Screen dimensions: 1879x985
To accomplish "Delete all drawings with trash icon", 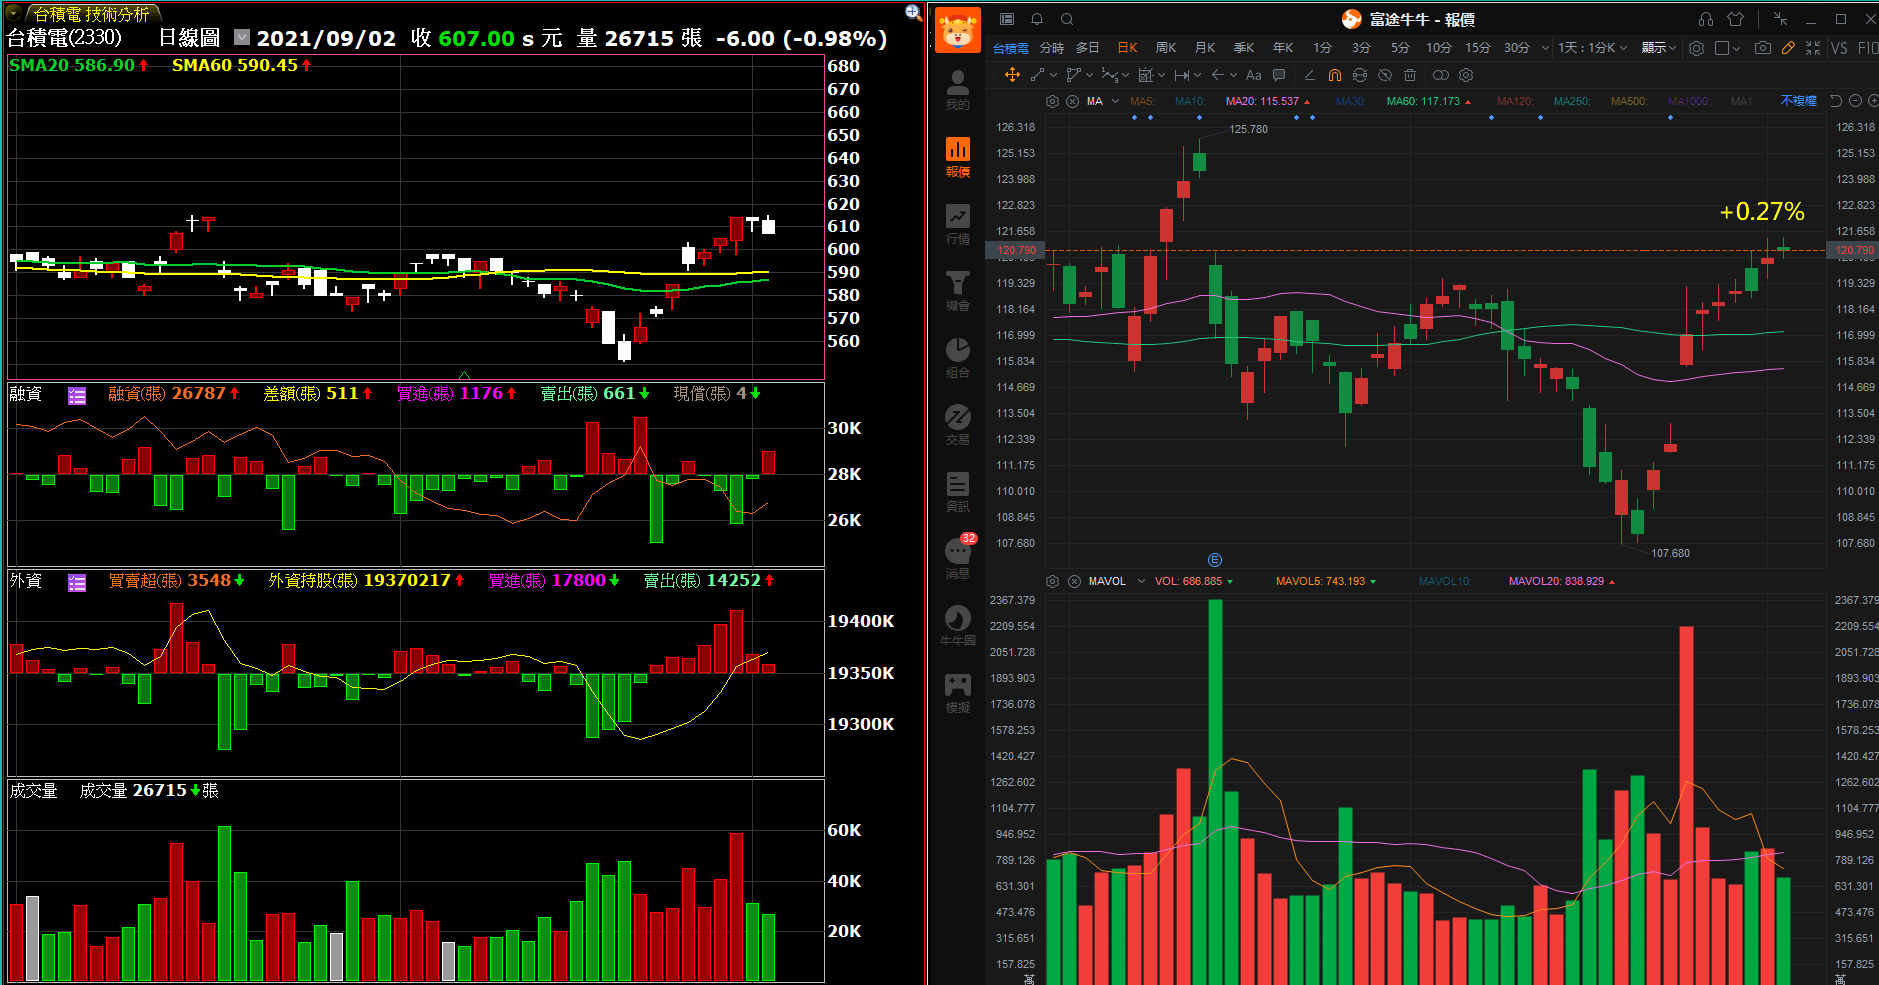I will click(1410, 75).
